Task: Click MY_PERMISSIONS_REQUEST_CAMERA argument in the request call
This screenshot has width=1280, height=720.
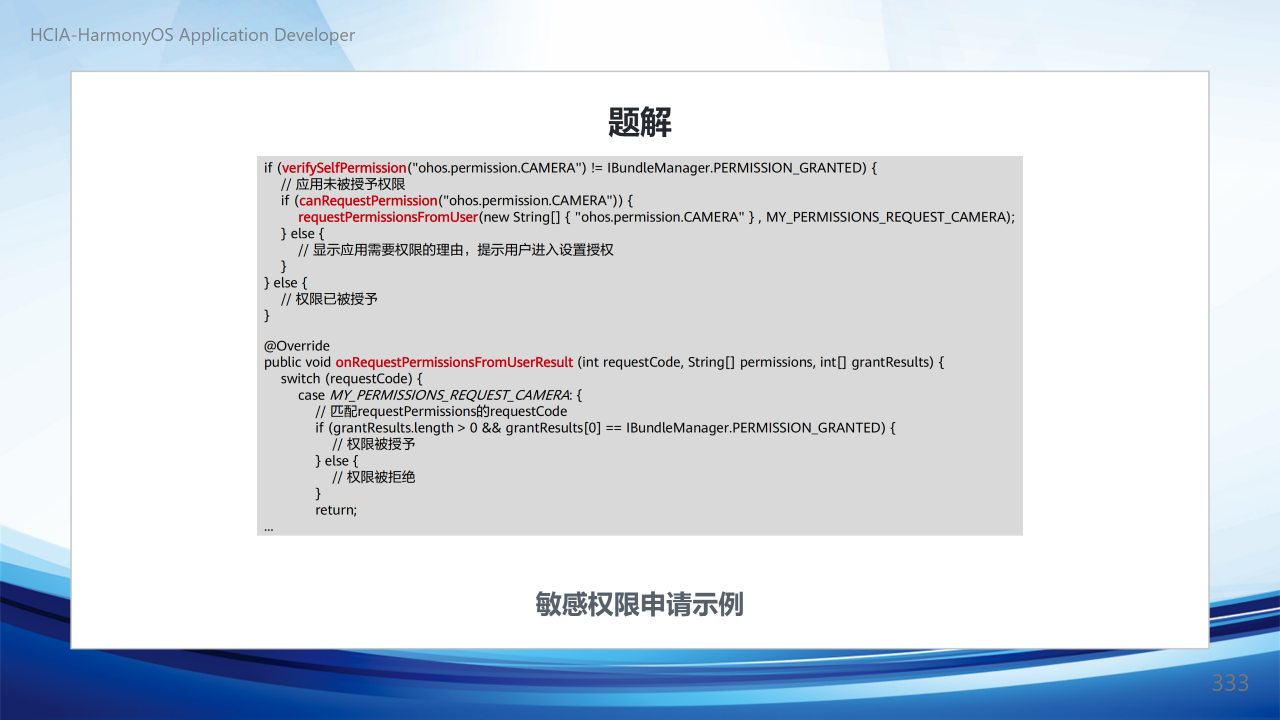Action: point(886,216)
